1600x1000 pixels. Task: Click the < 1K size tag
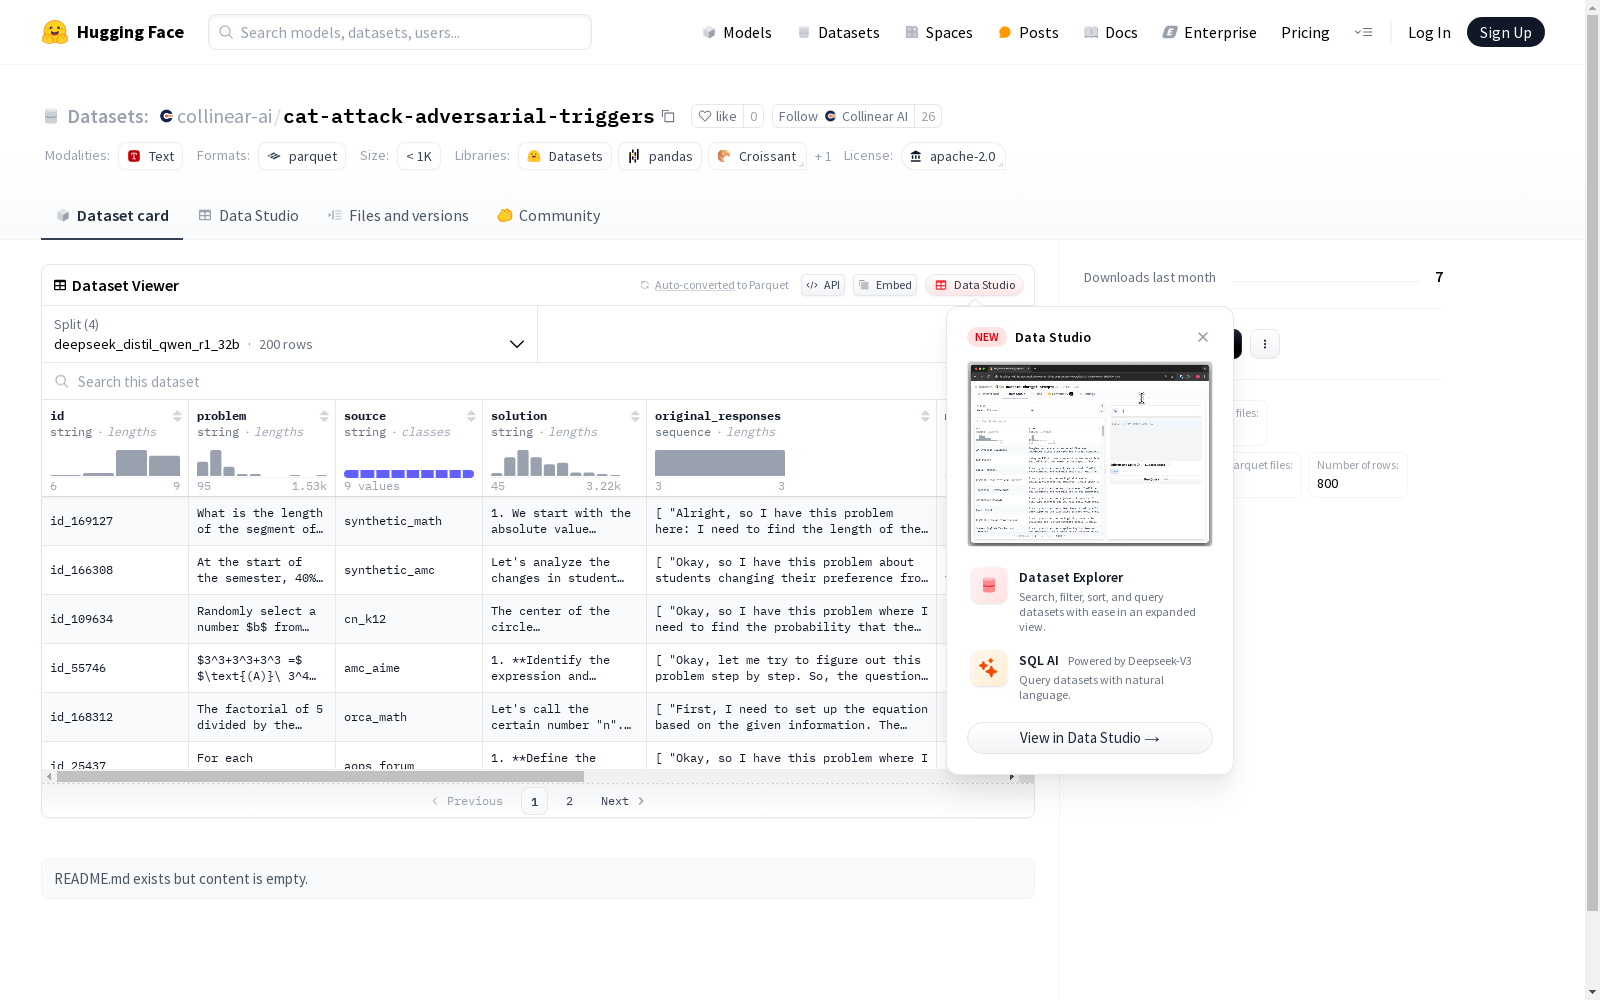click(x=419, y=156)
